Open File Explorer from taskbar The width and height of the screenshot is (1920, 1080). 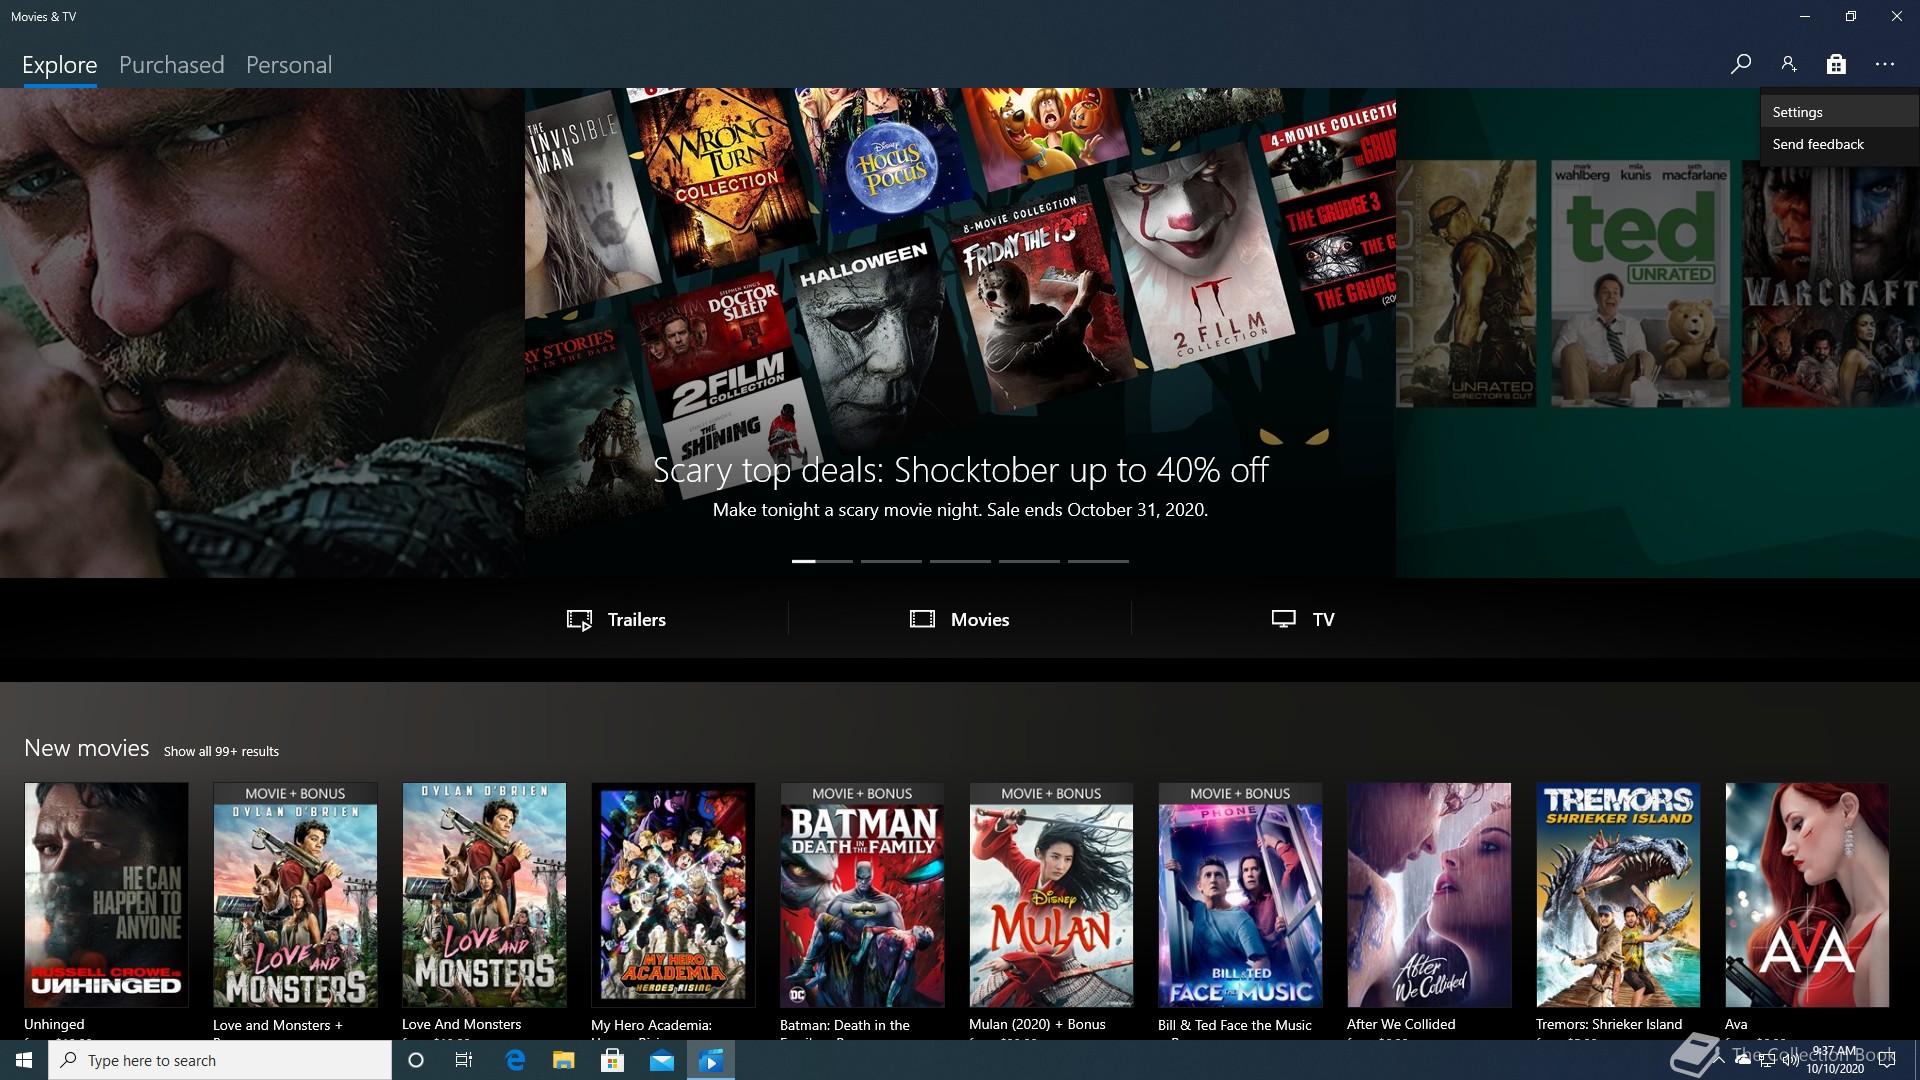tap(564, 1060)
